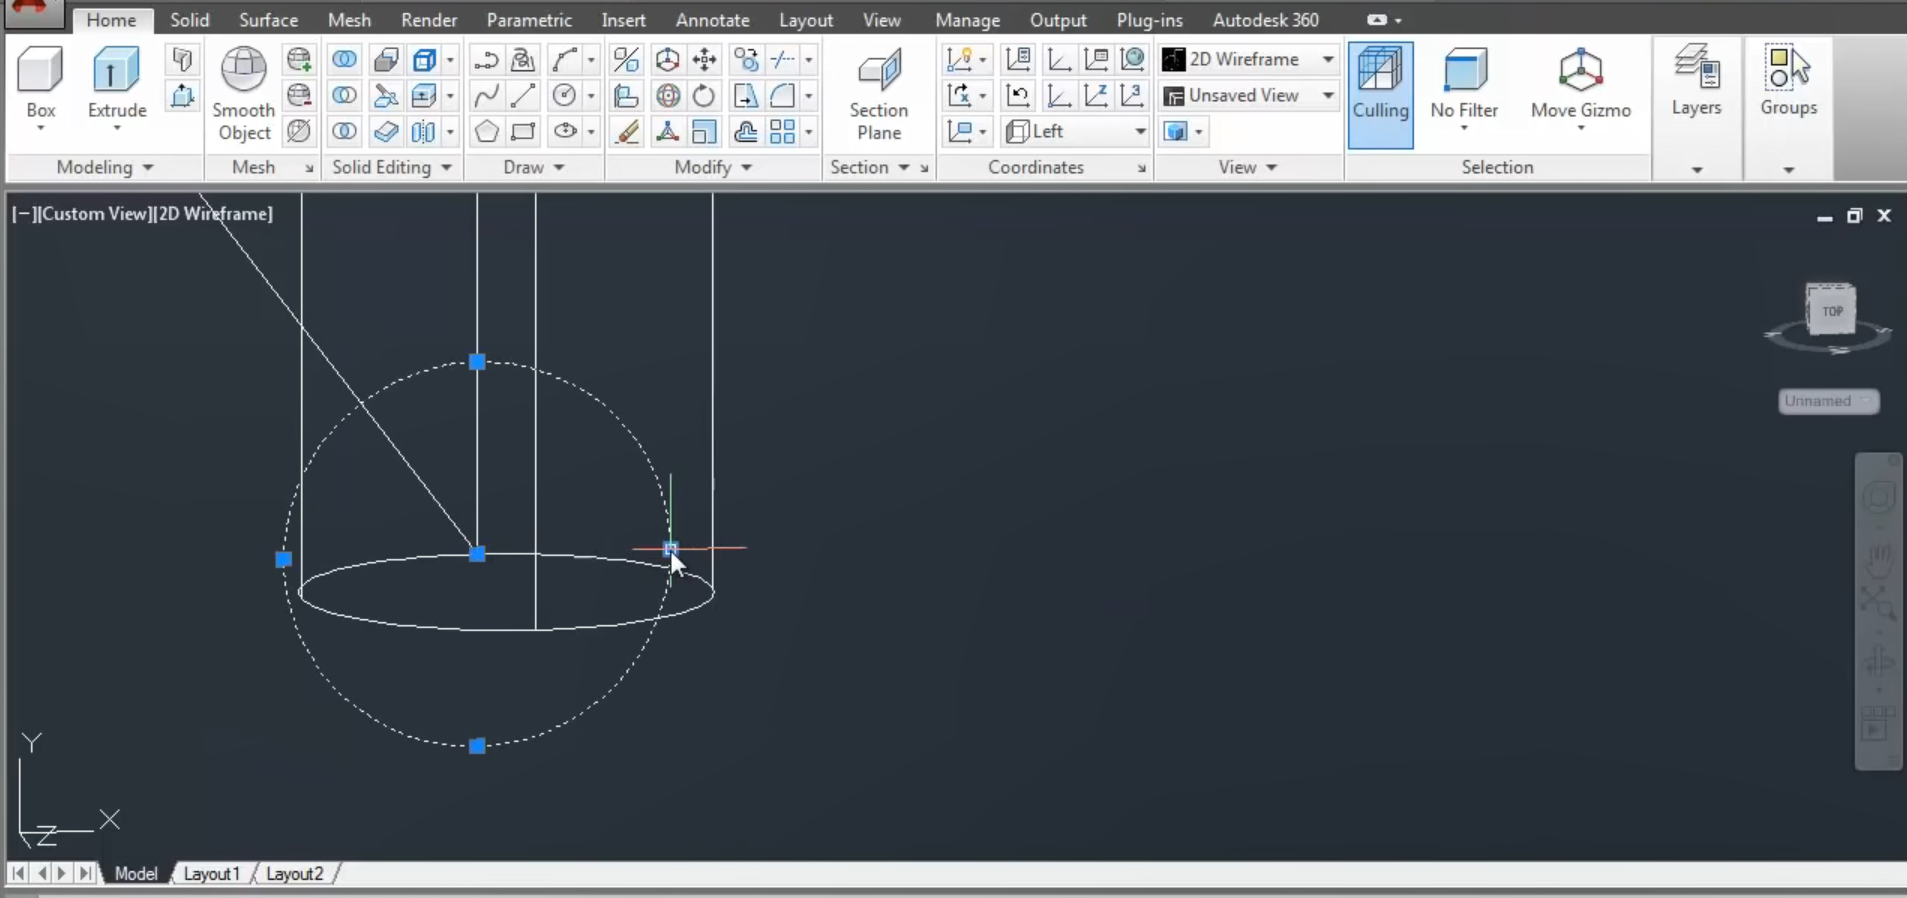Viewport: 1907px width, 898px height.
Task: Go to the Annotate ribbon tab
Action: tap(713, 20)
